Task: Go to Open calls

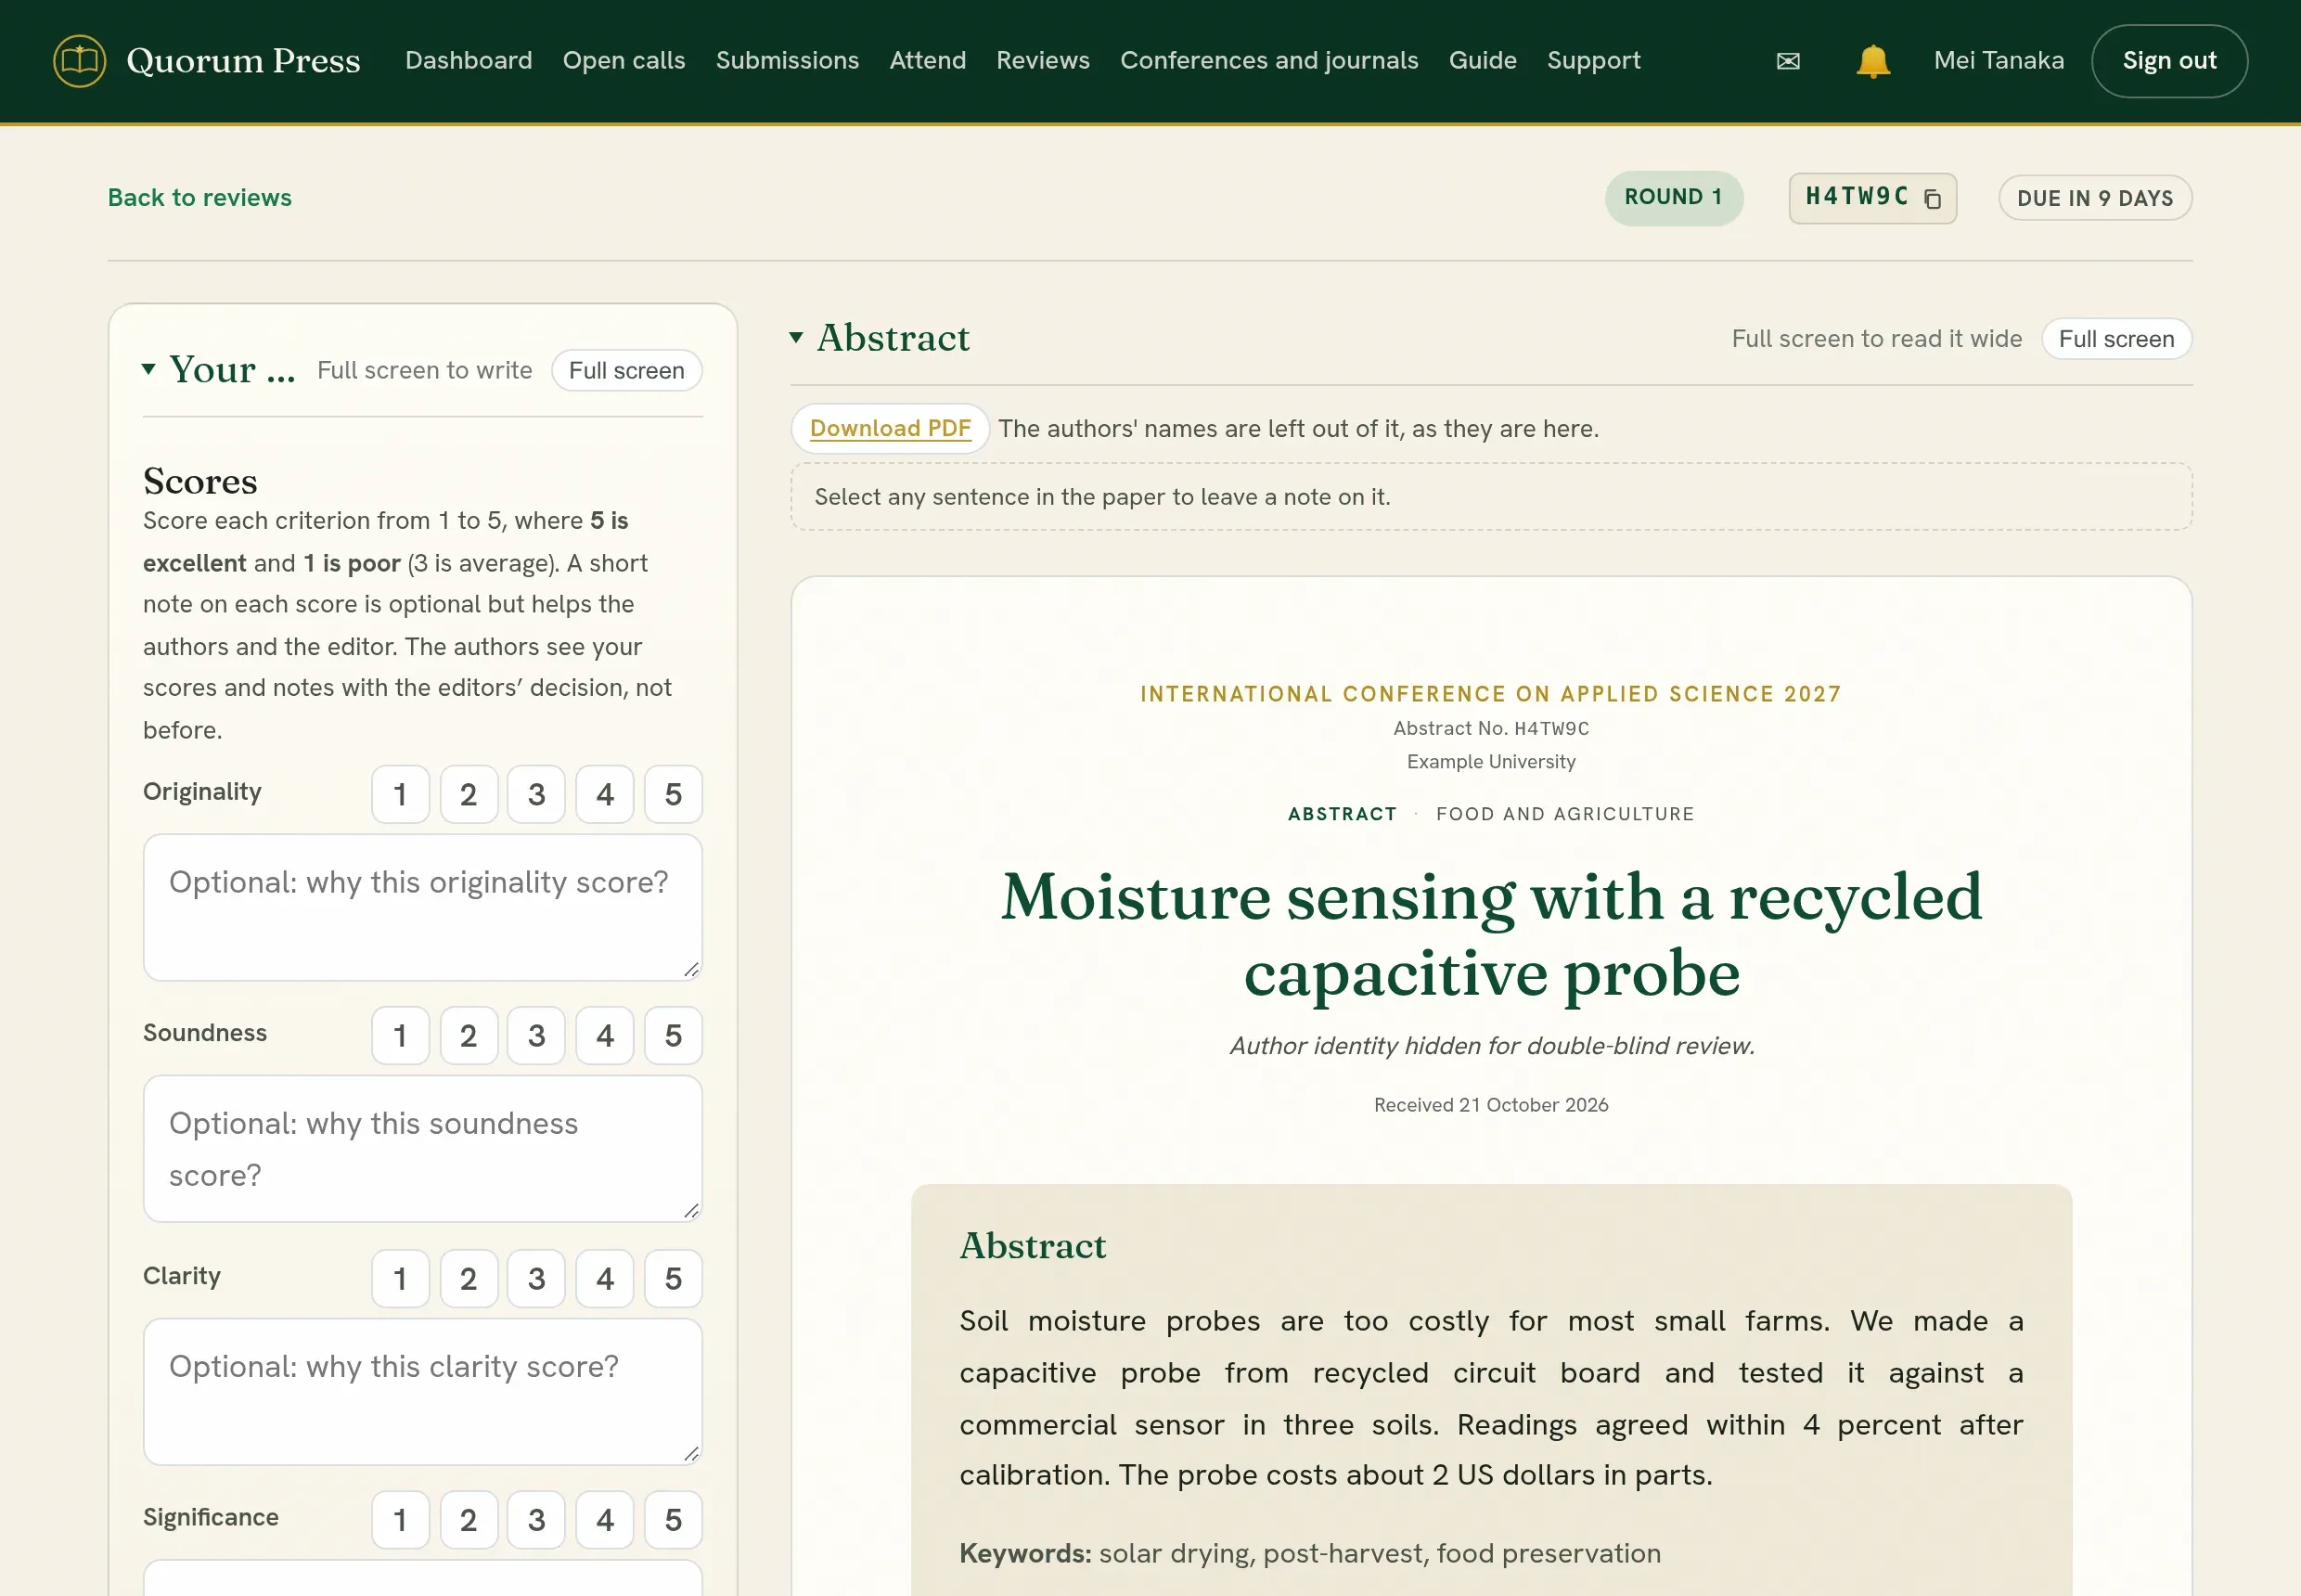Action: click(x=624, y=60)
